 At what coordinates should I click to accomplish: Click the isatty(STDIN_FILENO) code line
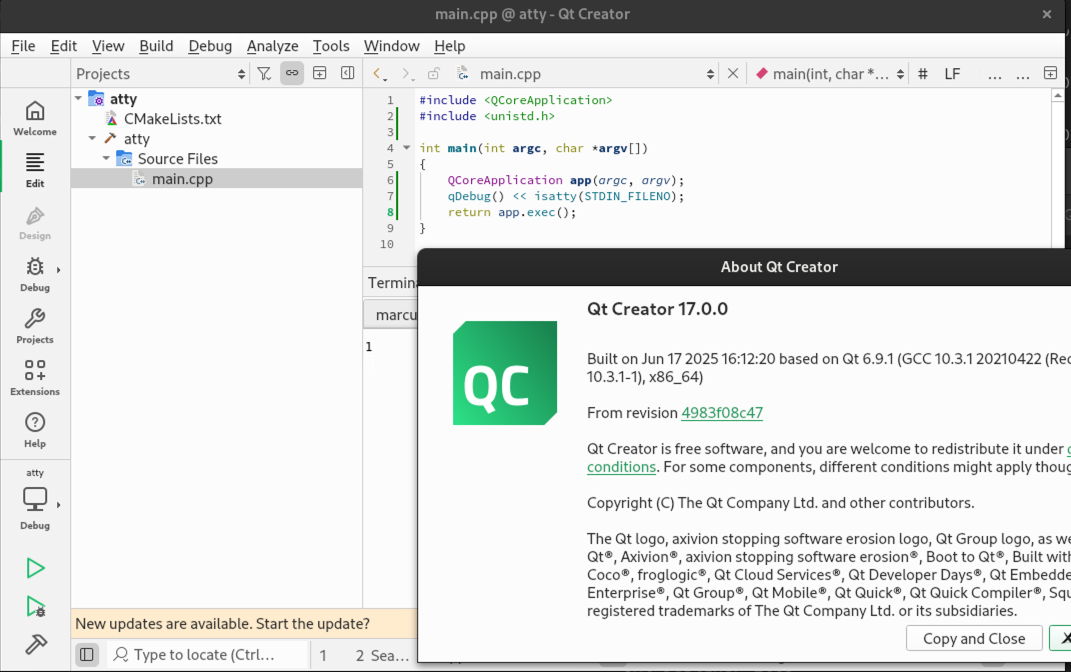pyautogui.click(x=566, y=196)
